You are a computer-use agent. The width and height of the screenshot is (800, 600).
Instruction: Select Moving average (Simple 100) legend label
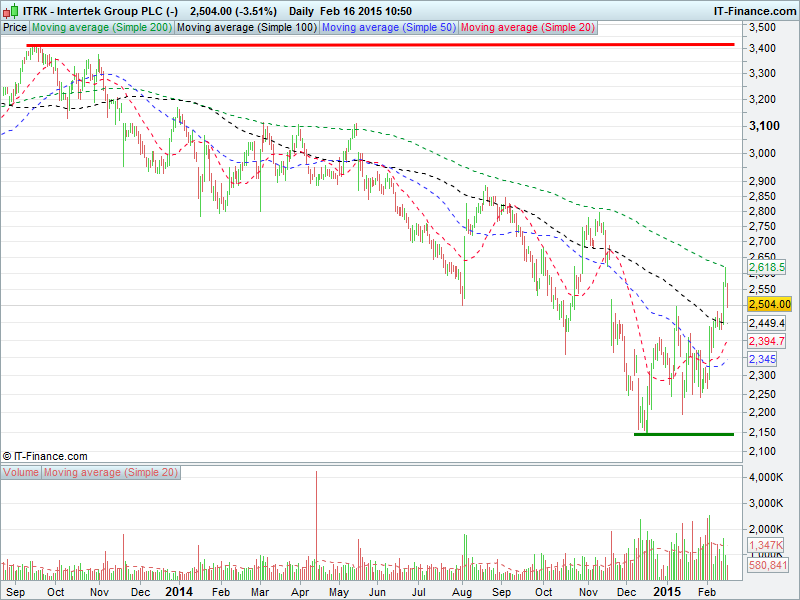(x=247, y=28)
